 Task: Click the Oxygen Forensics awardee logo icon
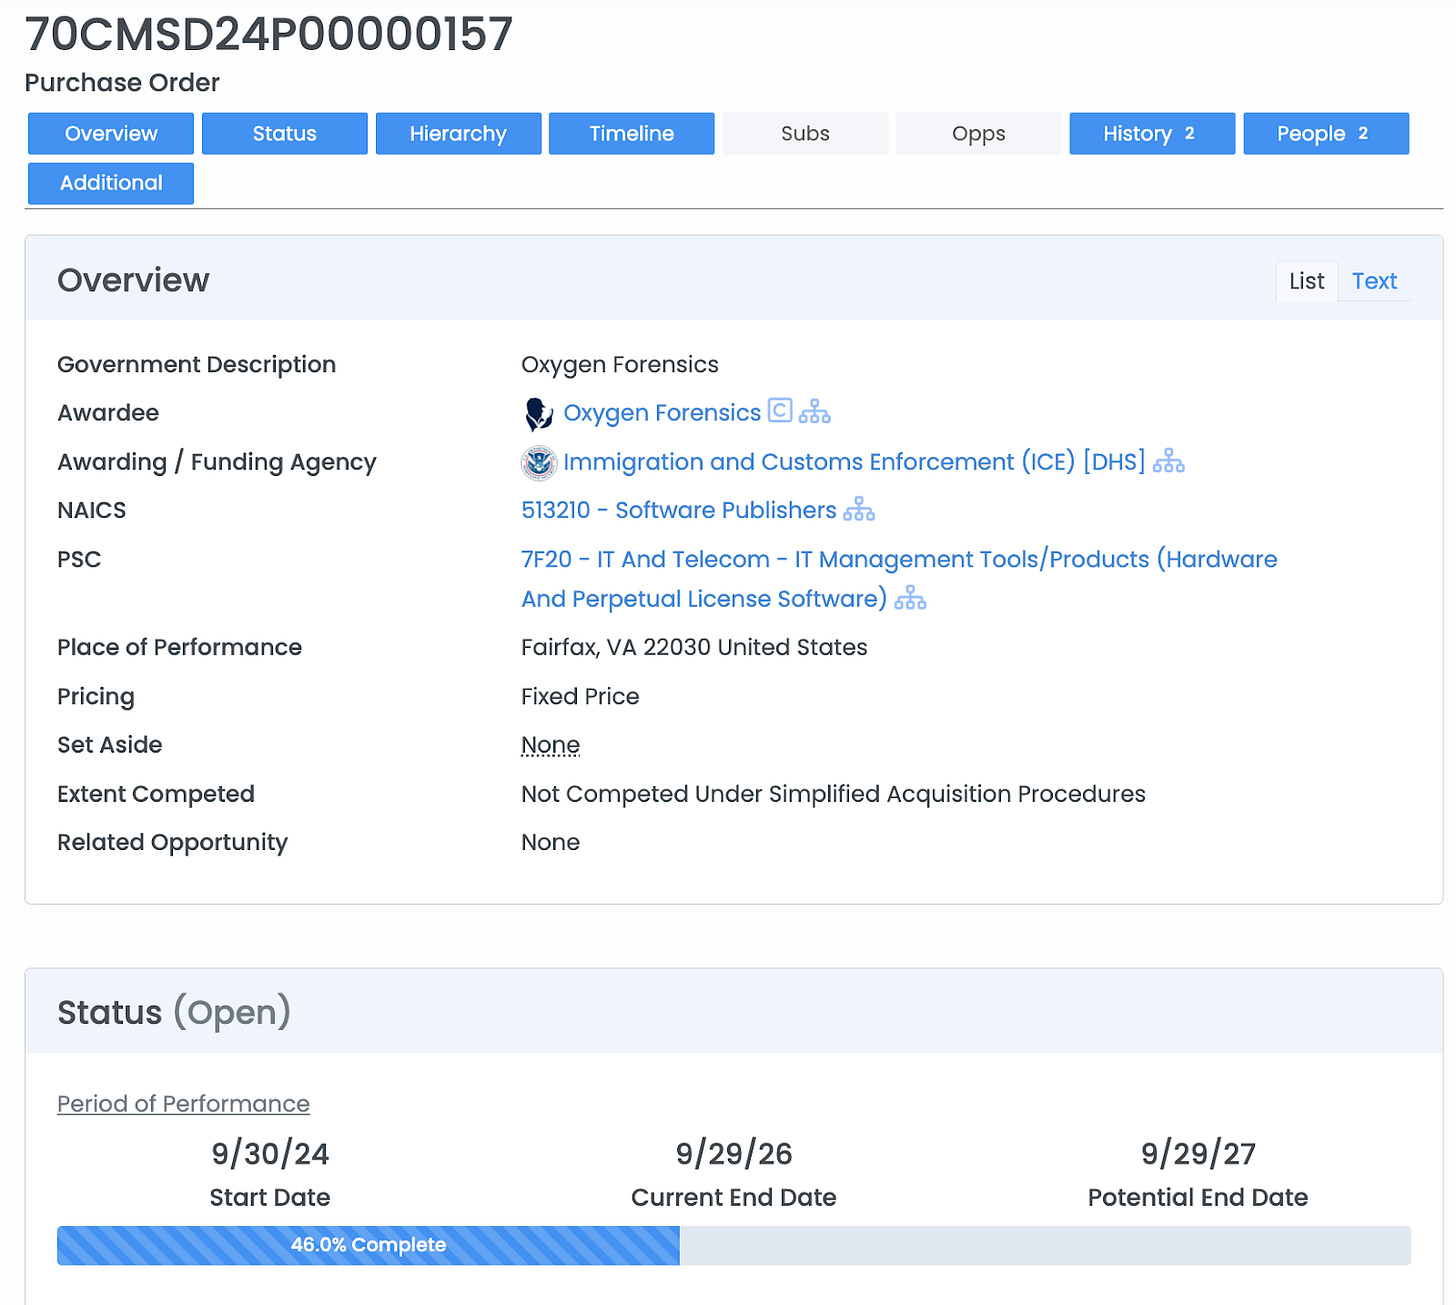pos(538,413)
